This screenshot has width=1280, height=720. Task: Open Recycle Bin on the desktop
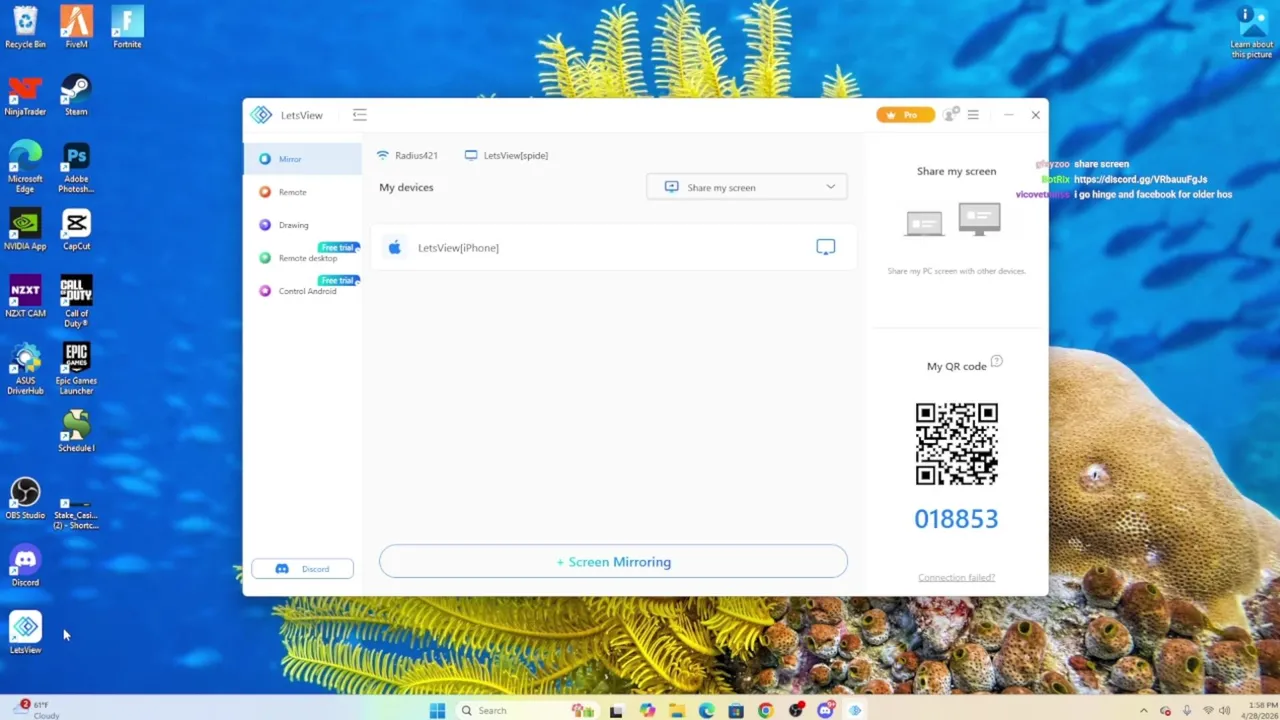pos(25,27)
